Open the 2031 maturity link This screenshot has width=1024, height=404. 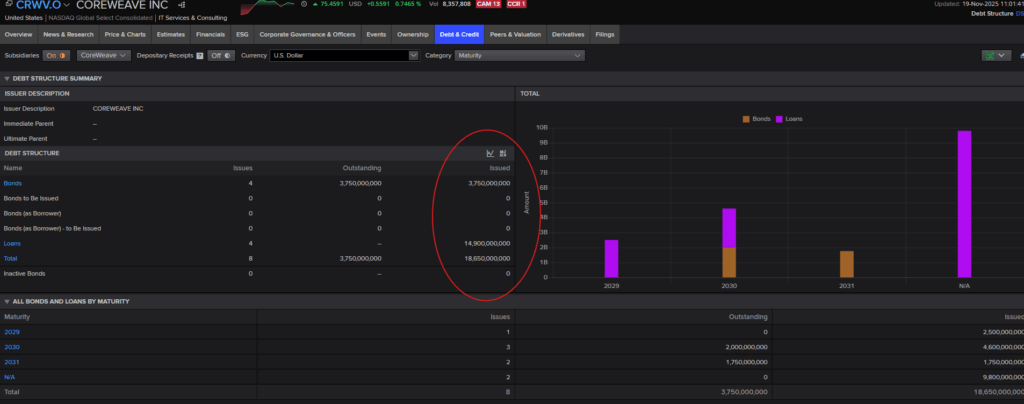[x=12, y=362]
